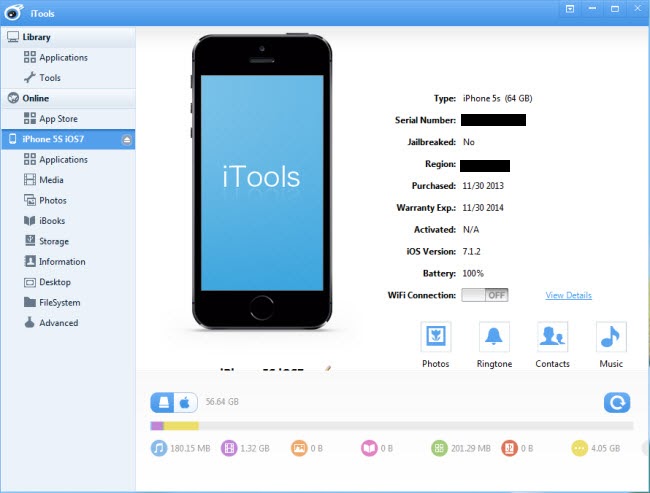Open Desktop section

pos(47,282)
